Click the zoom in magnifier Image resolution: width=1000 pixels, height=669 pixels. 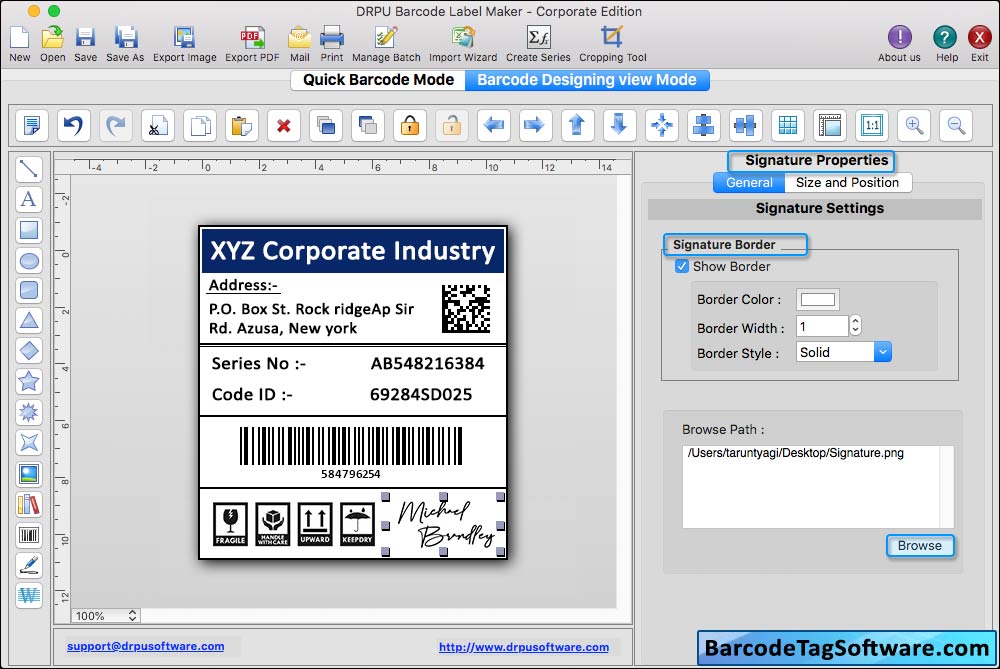click(x=914, y=125)
